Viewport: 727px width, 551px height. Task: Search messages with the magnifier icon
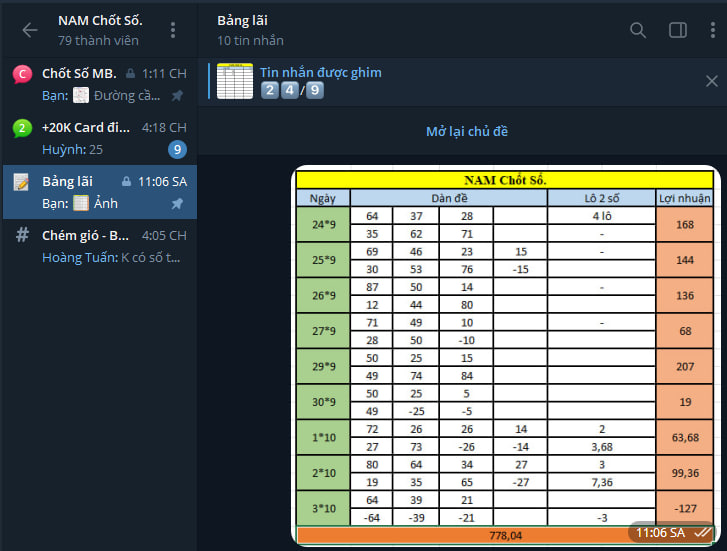(638, 30)
